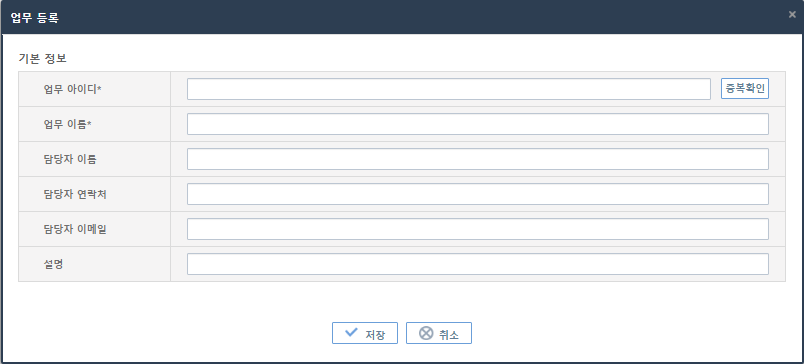Focus the 담당자 이메일 input box
The height and width of the screenshot is (364, 804).
tap(478, 229)
